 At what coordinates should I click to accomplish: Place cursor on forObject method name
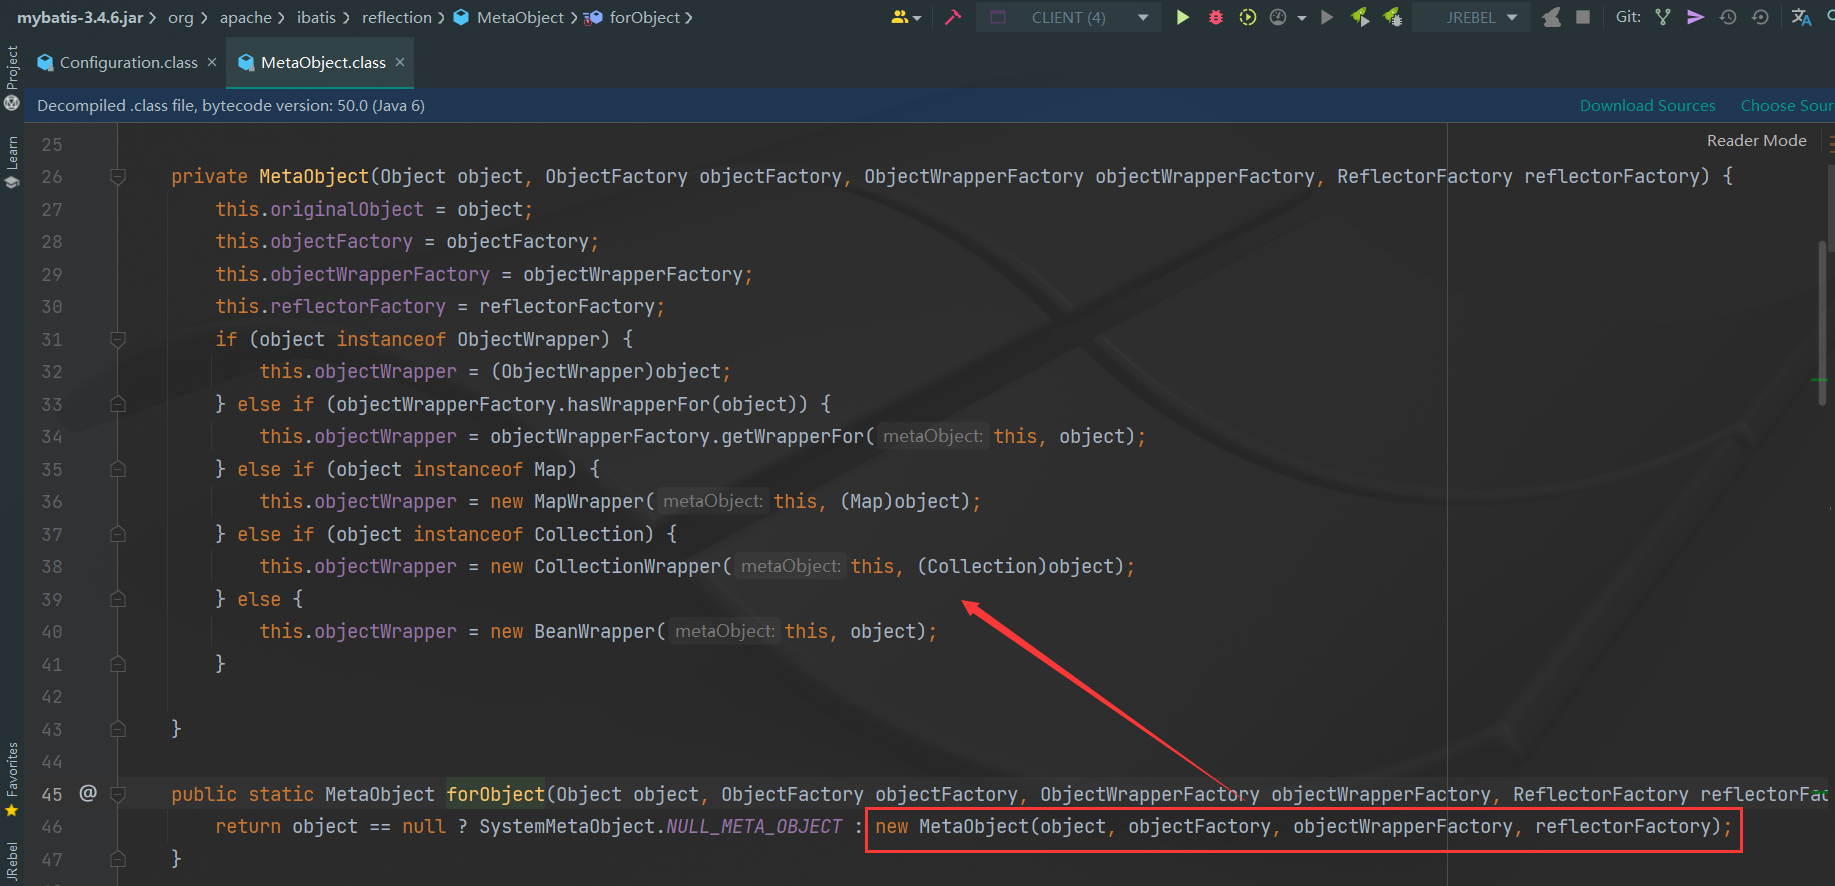(x=495, y=794)
